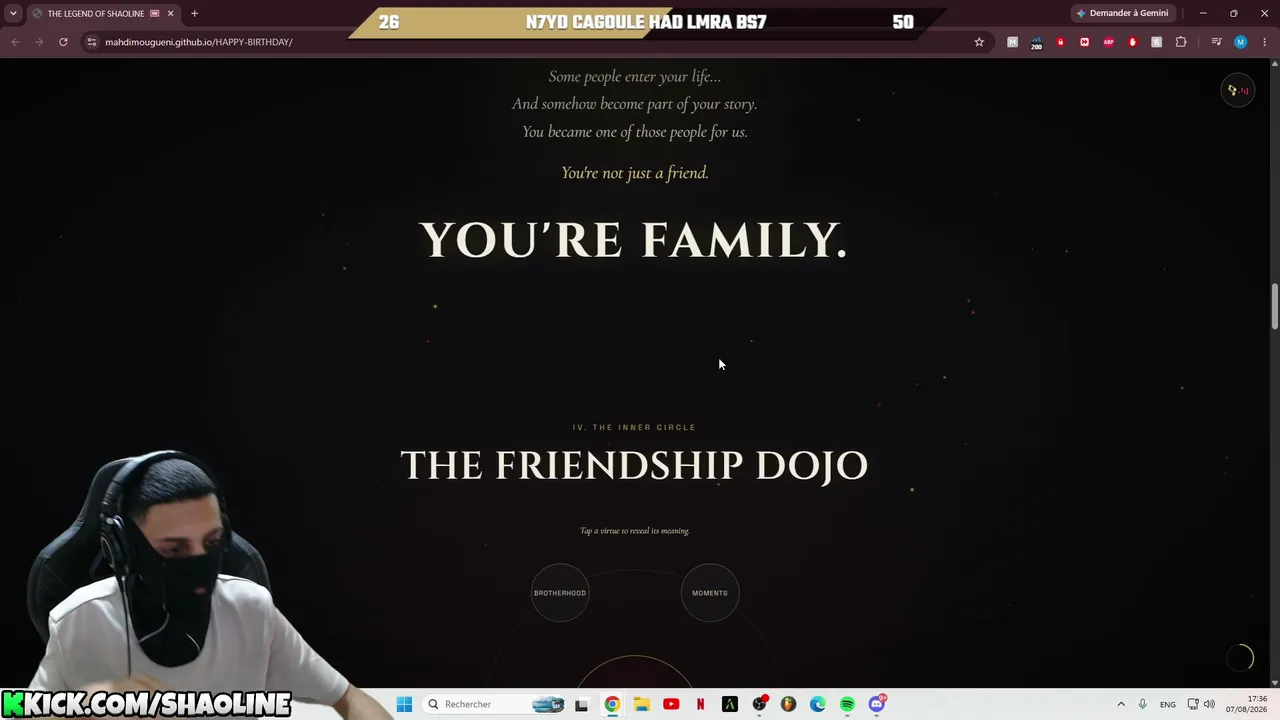Image resolution: width=1280 pixels, height=720 pixels.
Task: Open the Windows Start menu
Action: tap(404, 704)
